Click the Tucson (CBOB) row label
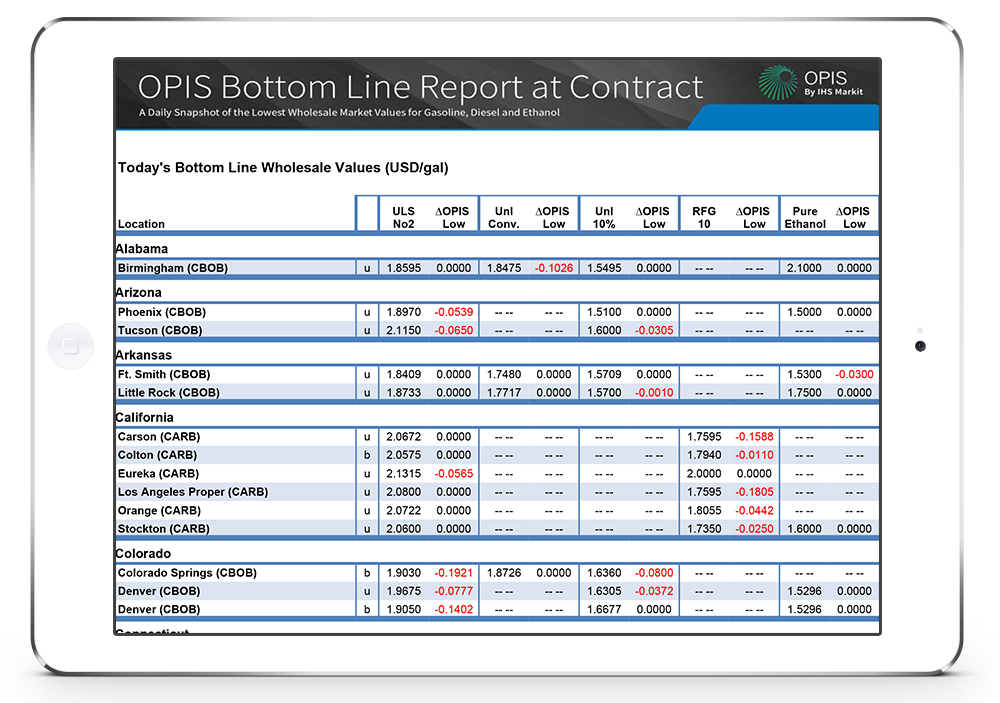This screenshot has width=1000, height=703. coord(159,330)
